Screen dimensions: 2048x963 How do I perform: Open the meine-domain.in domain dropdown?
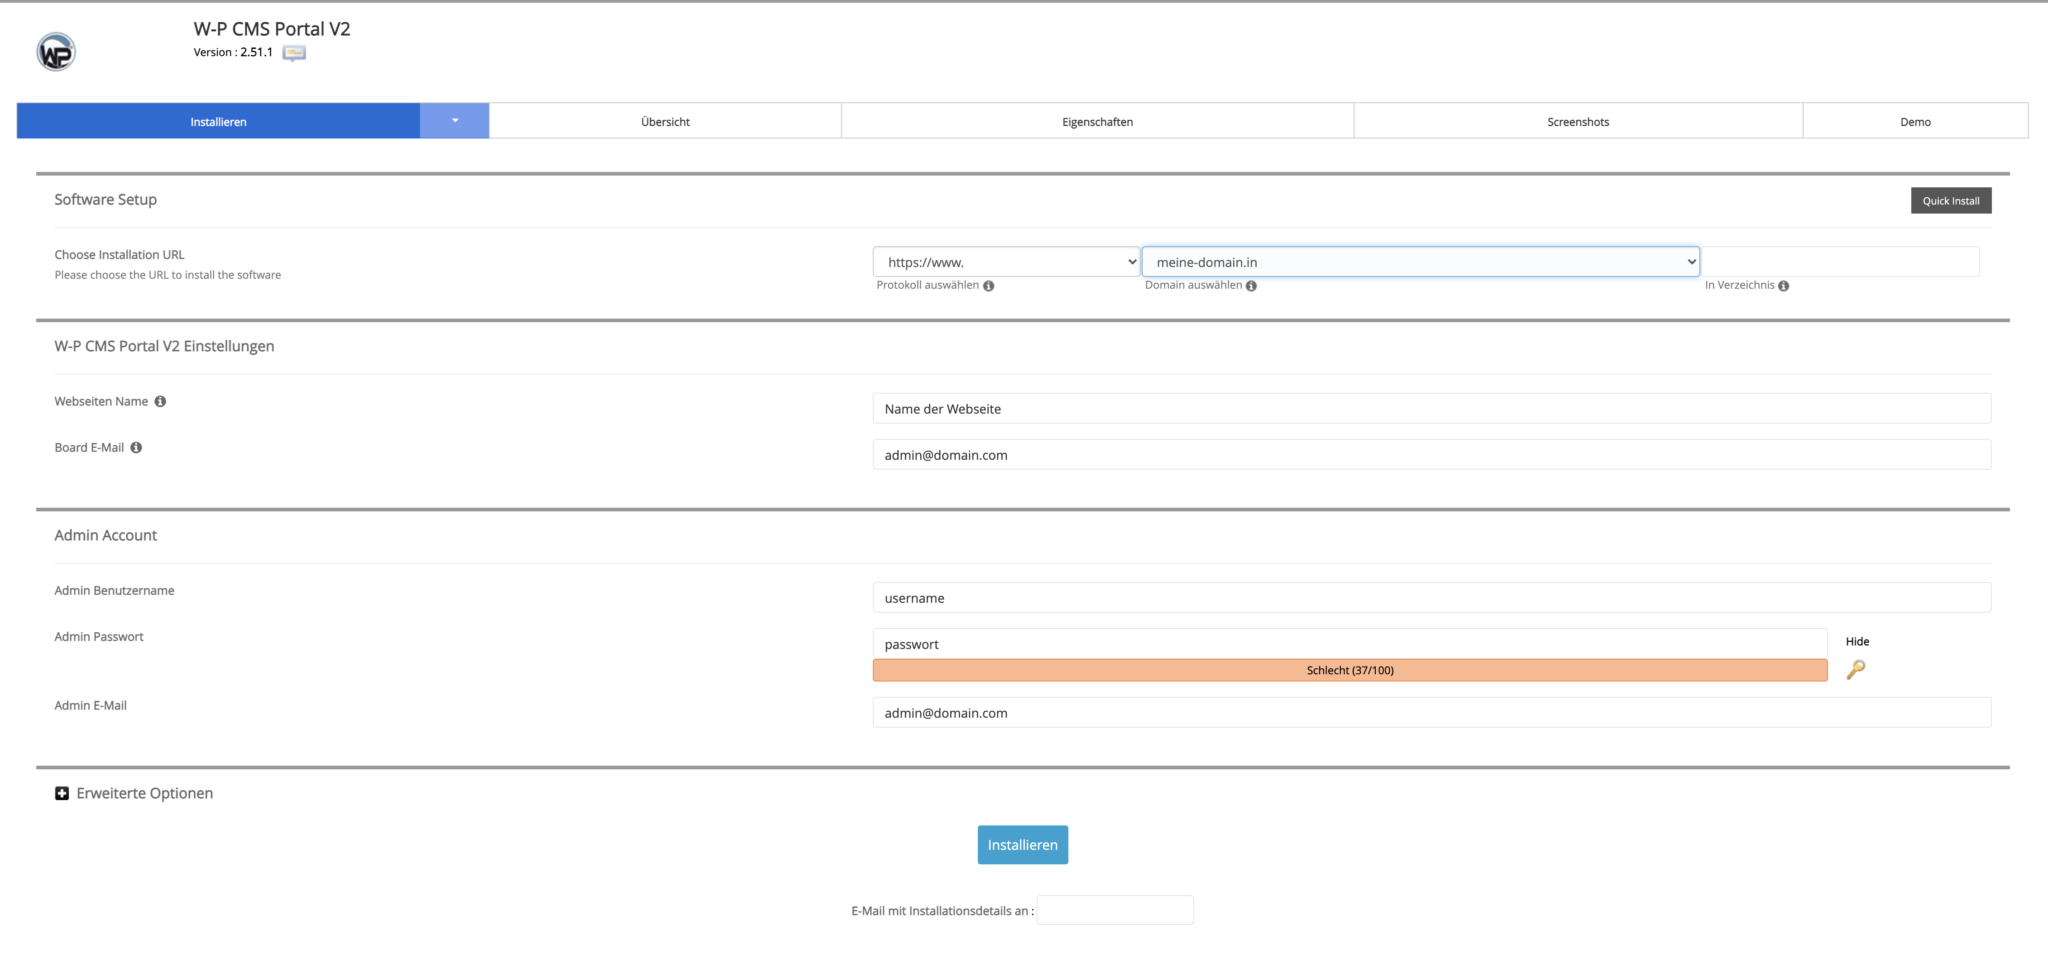(x=1420, y=262)
